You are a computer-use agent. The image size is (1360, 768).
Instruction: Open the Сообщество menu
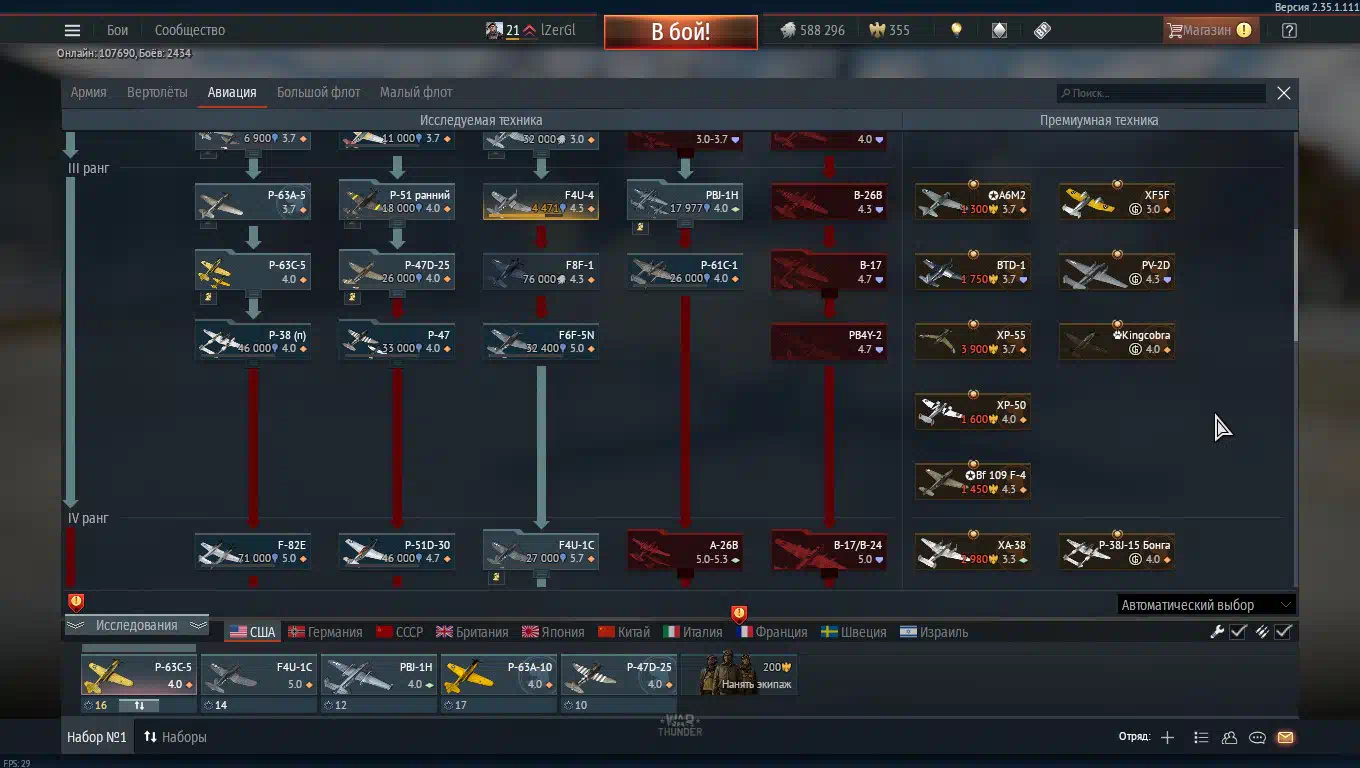(x=190, y=30)
